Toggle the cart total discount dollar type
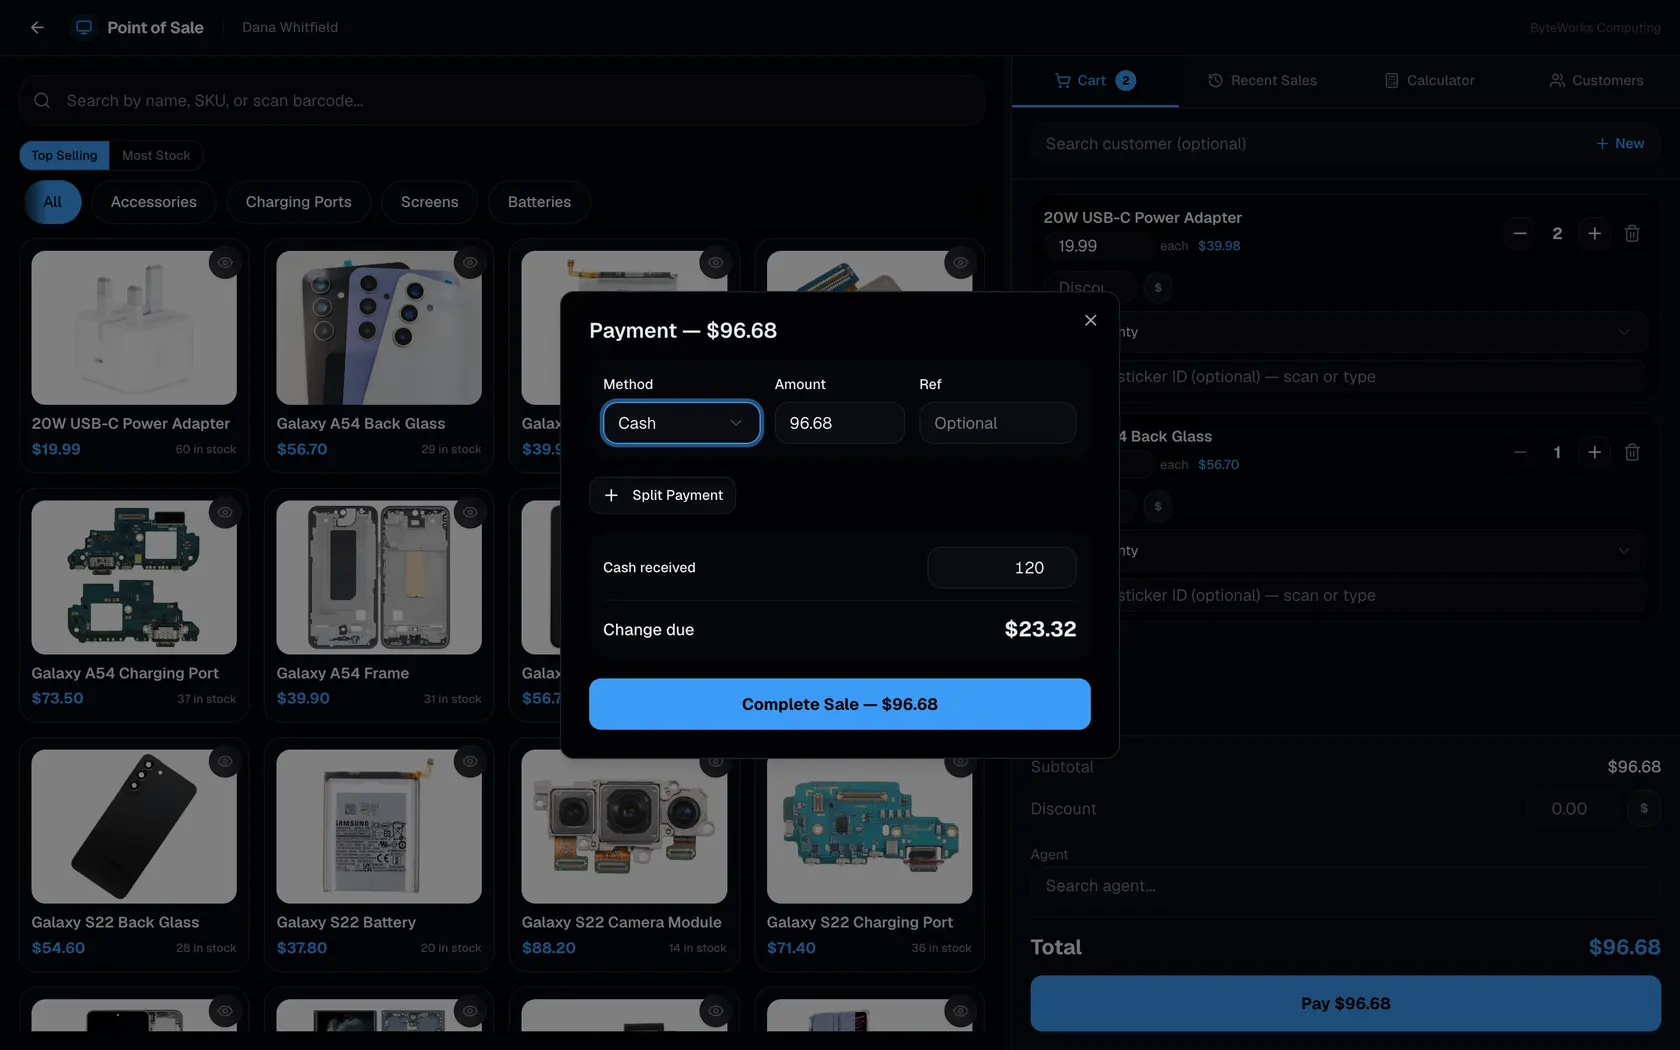 tap(1643, 808)
